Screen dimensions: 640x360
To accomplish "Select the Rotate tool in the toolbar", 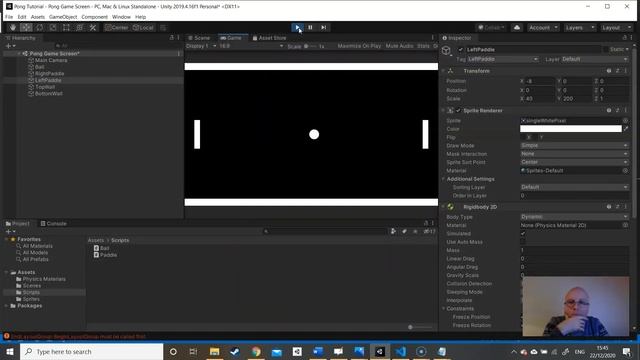I will 40,27.
